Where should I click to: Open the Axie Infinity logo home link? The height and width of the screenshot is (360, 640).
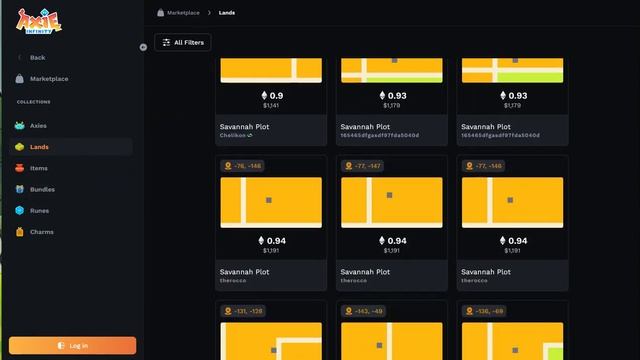(38, 21)
